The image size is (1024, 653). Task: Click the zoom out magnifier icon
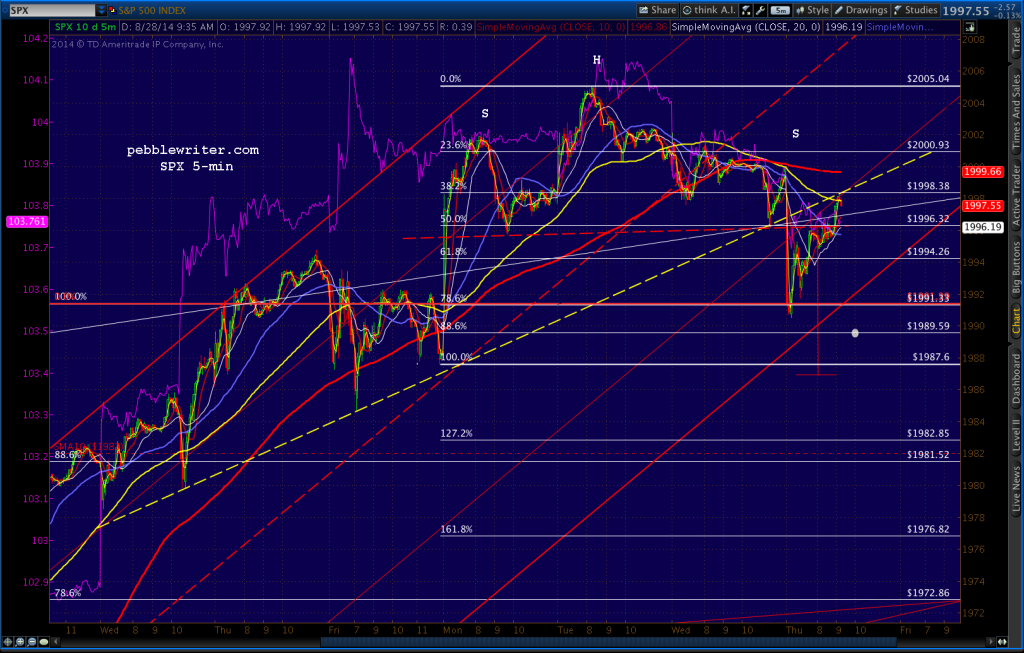pos(32,642)
